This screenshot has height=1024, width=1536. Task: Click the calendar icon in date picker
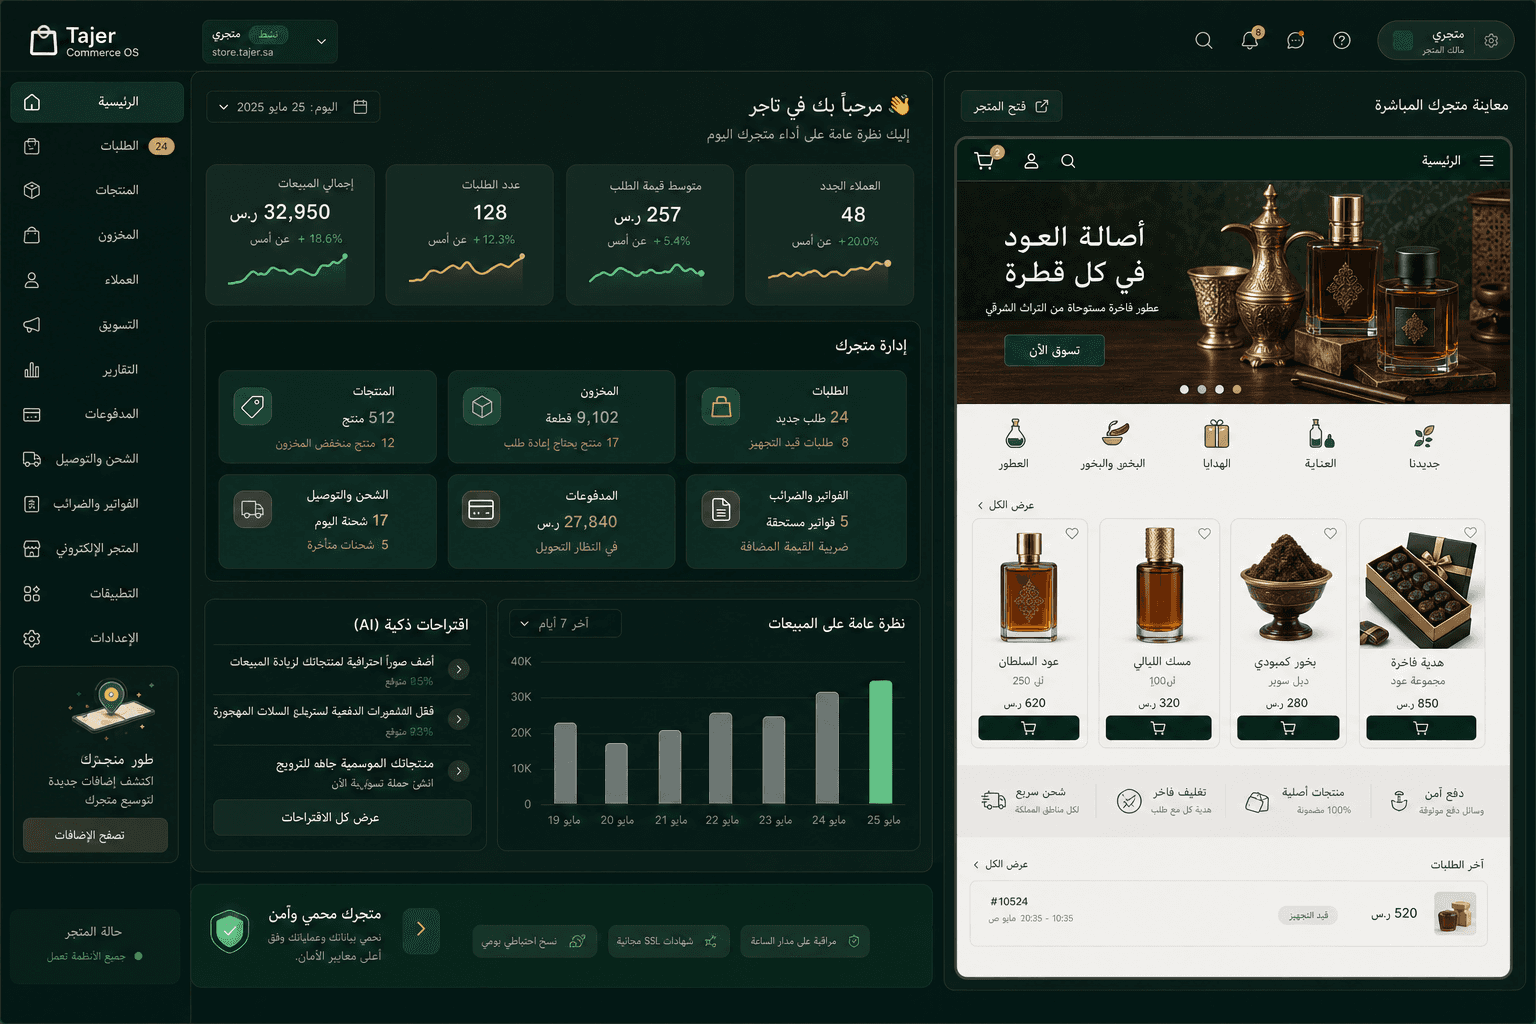tap(361, 107)
